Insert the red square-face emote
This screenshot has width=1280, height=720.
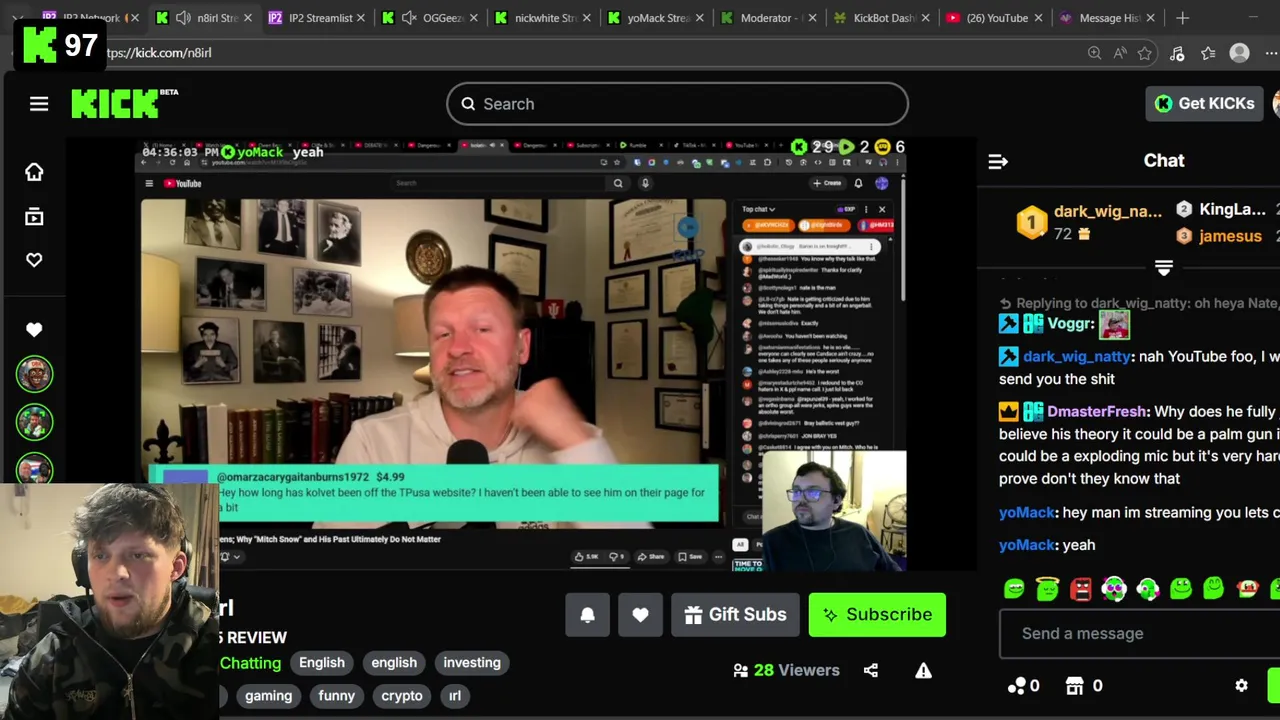click(x=1081, y=589)
